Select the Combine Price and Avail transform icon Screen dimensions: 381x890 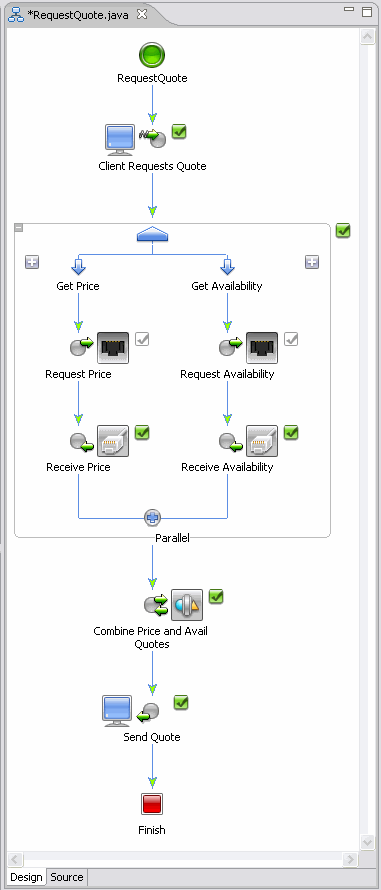pyautogui.click(x=187, y=605)
